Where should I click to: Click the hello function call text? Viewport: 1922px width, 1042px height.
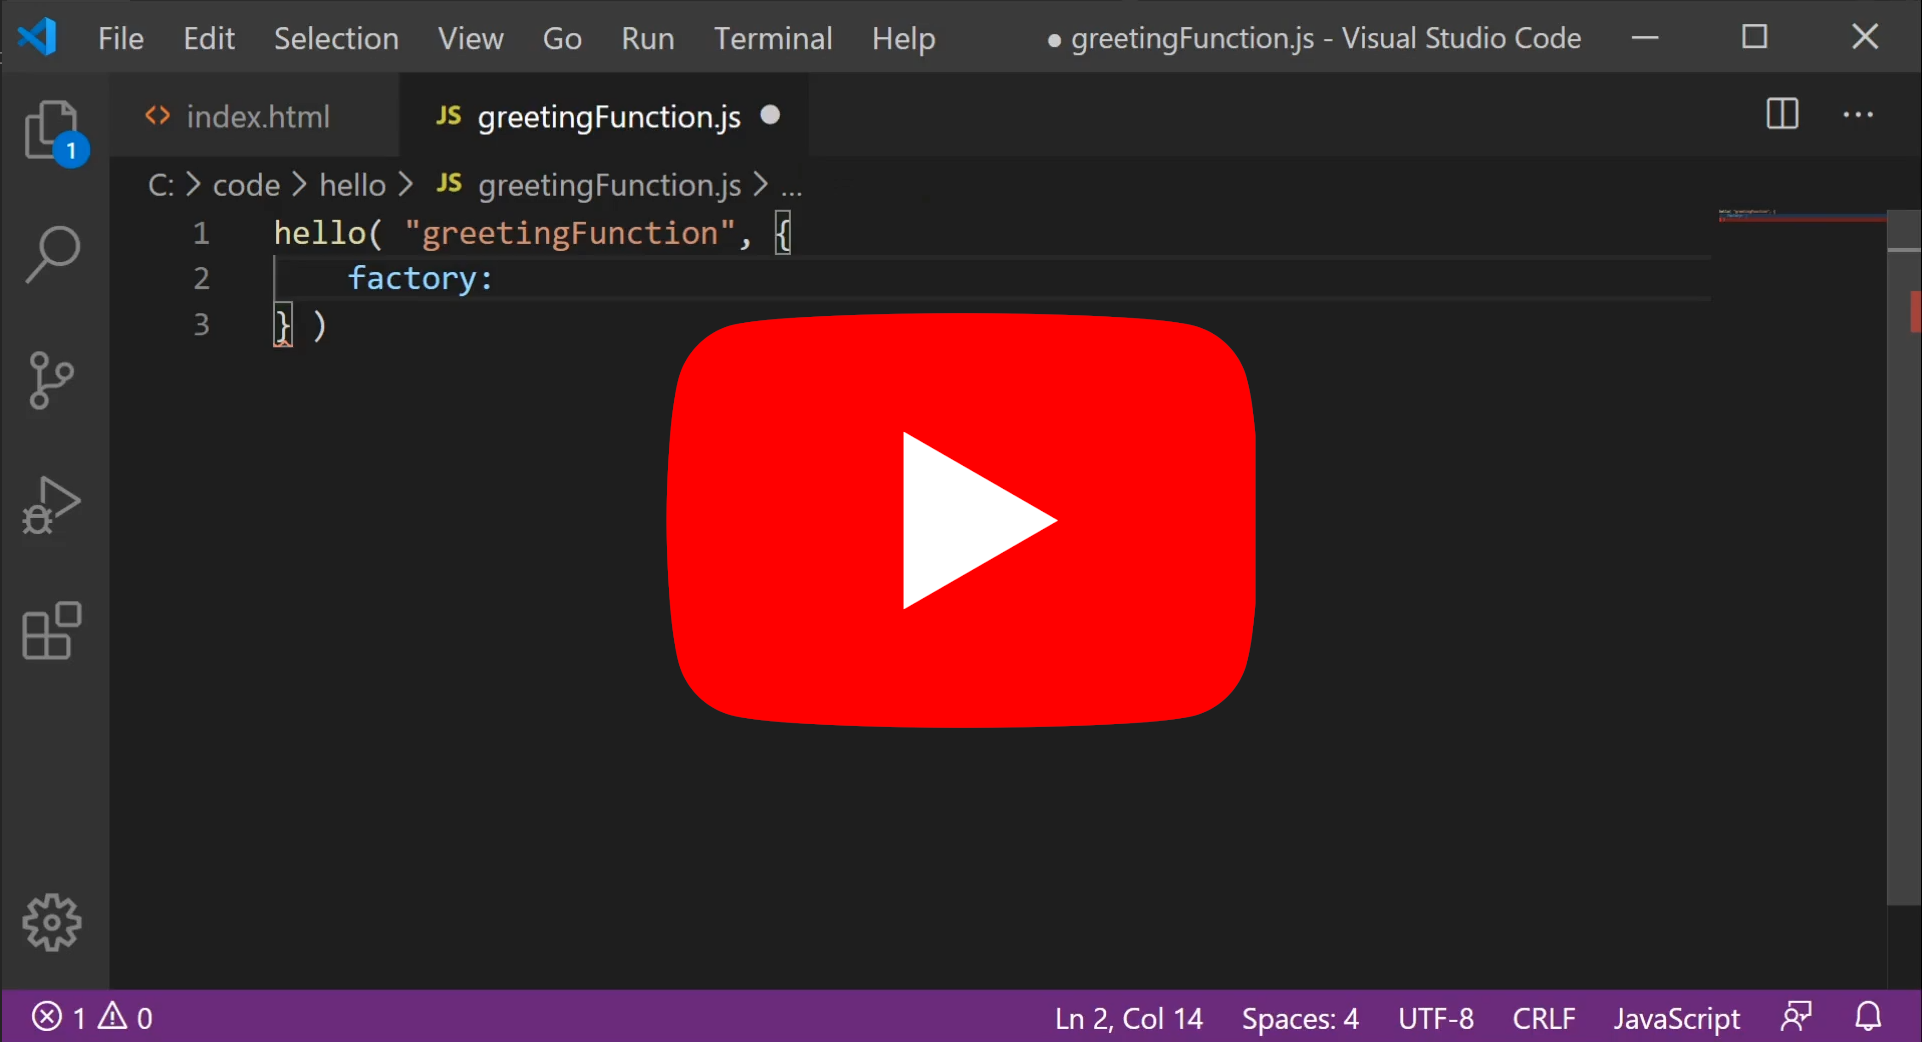[320, 233]
